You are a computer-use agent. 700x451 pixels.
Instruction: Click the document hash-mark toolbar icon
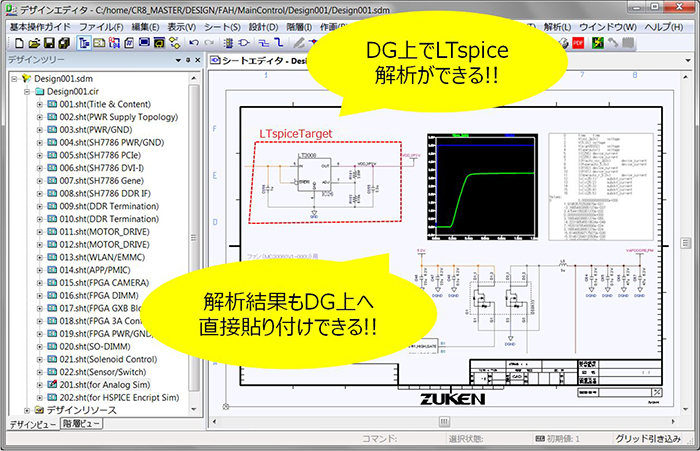(129, 43)
